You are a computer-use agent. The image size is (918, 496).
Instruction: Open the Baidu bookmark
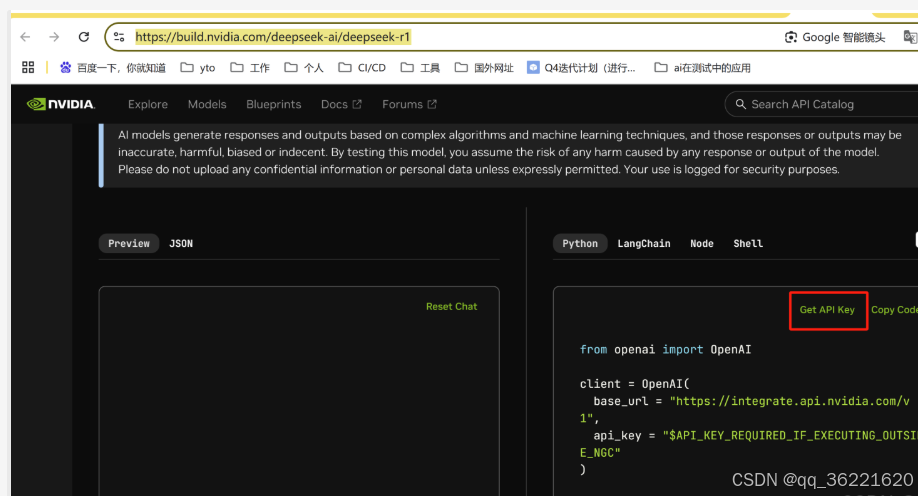(x=112, y=68)
